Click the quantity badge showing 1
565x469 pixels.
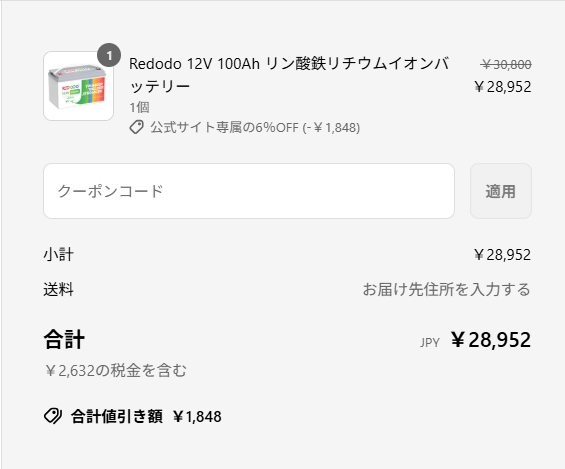tap(109, 55)
